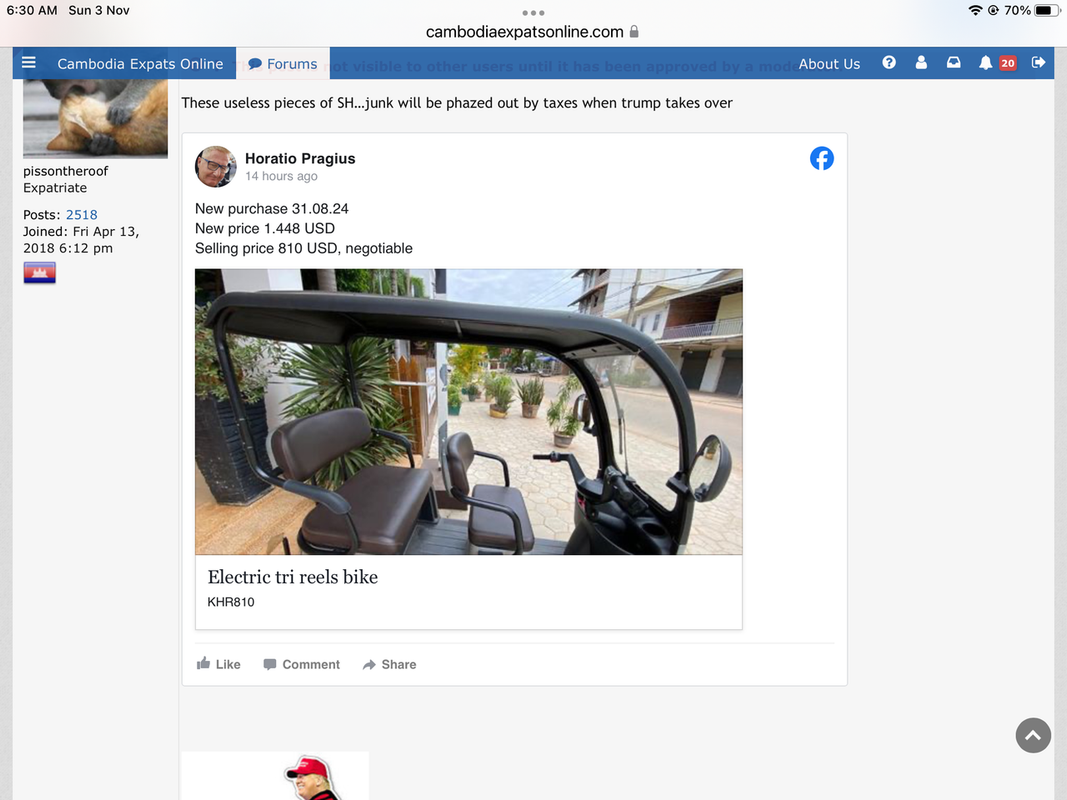
Task: Click the 'Selling price 810 USD, negotiable' text
Action: pos(303,248)
